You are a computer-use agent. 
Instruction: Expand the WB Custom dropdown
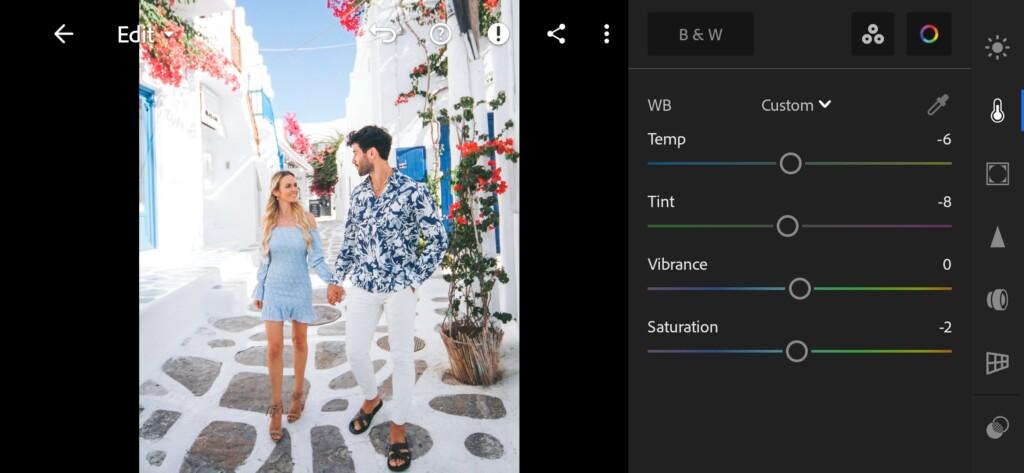796,105
